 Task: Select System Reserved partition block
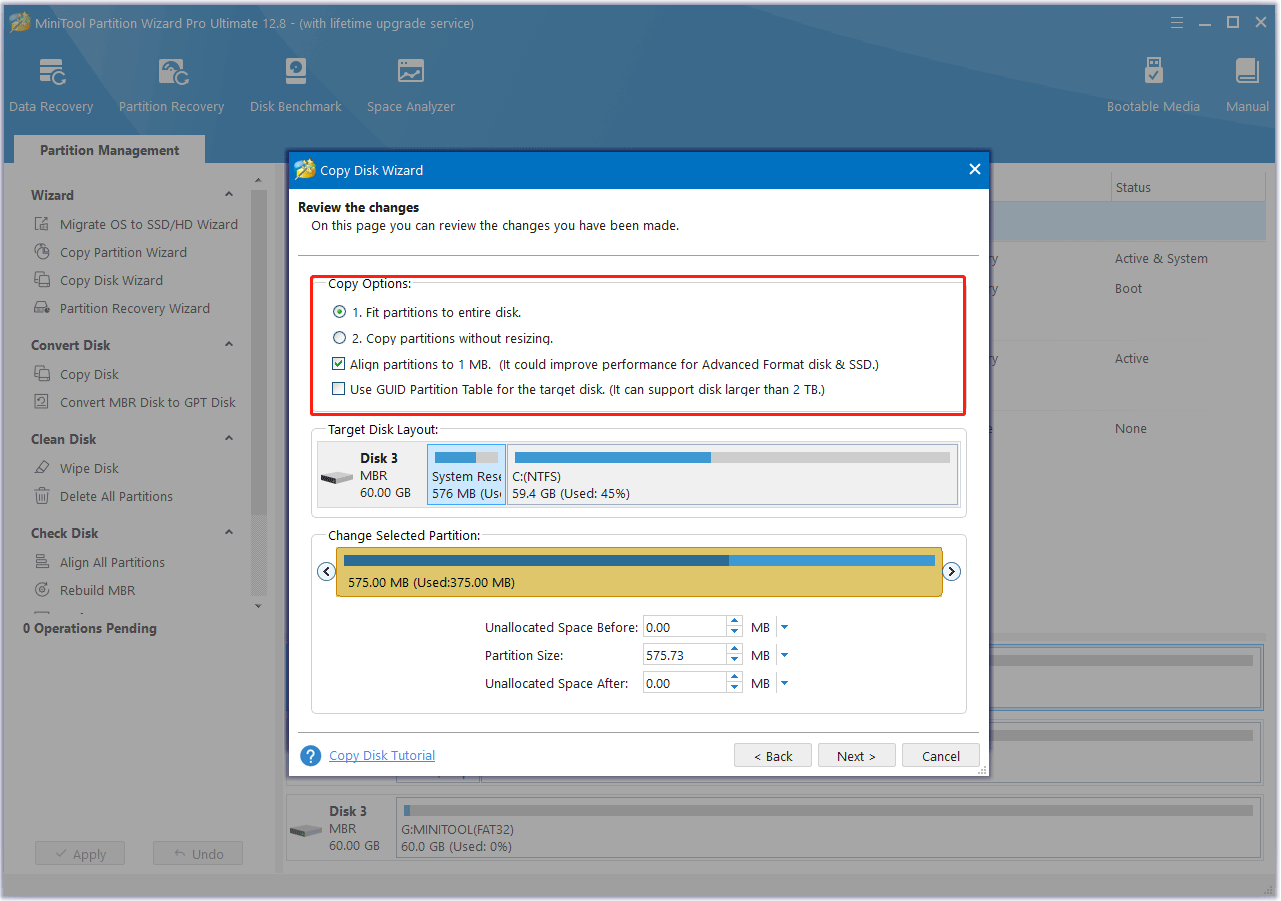[x=467, y=474]
